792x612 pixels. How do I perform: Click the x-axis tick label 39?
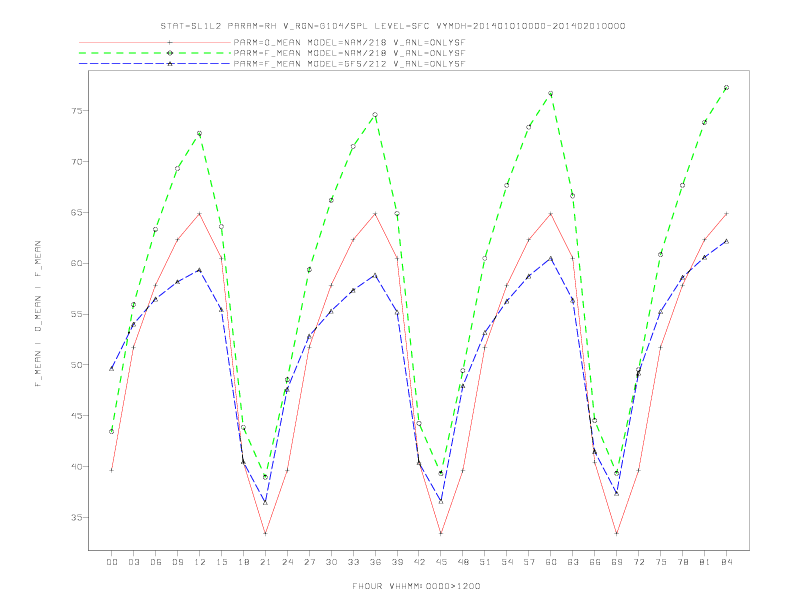pyautogui.click(x=397, y=562)
